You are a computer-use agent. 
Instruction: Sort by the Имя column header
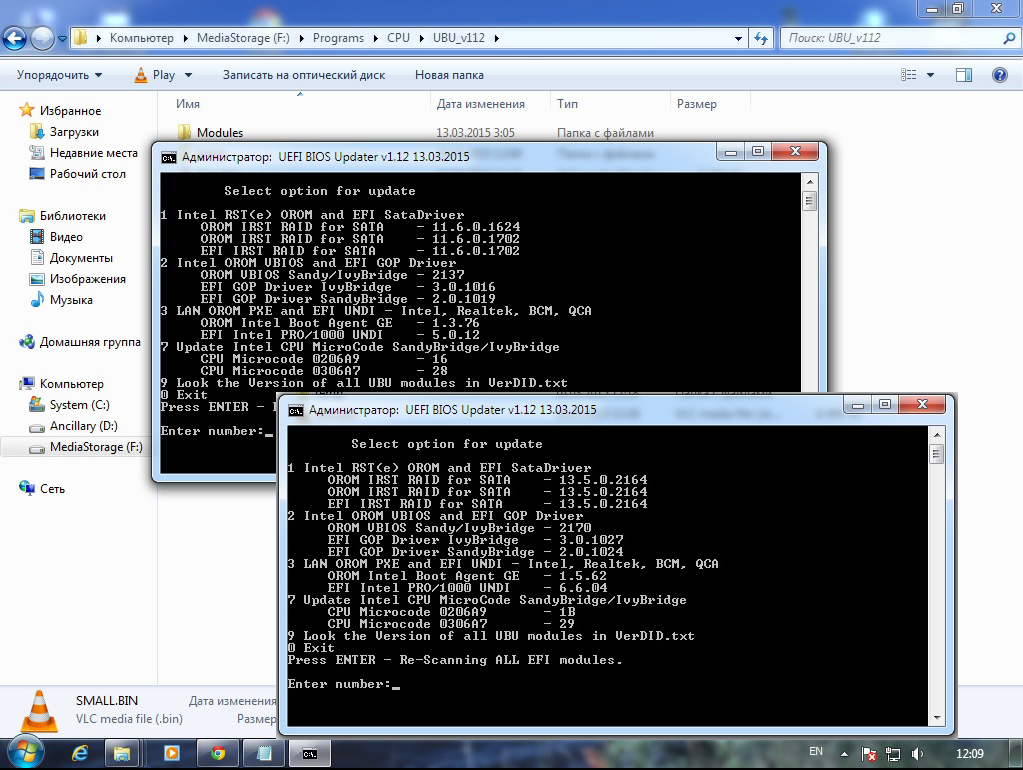(188, 104)
